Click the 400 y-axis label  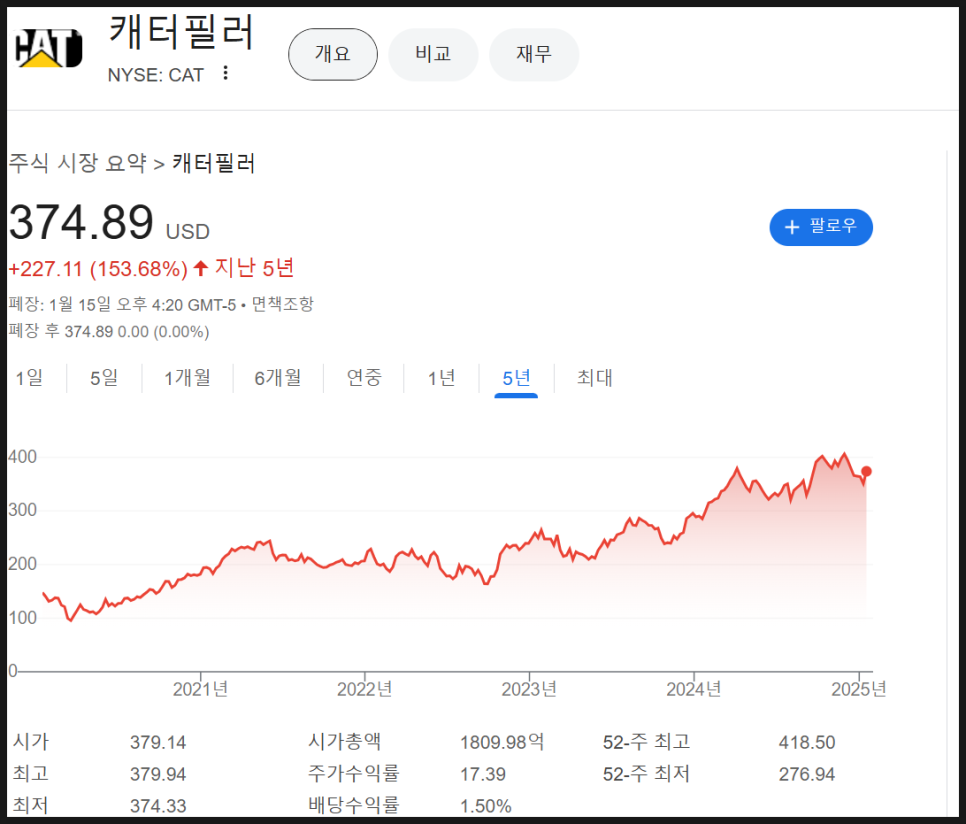pyautogui.click(x=22, y=457)
